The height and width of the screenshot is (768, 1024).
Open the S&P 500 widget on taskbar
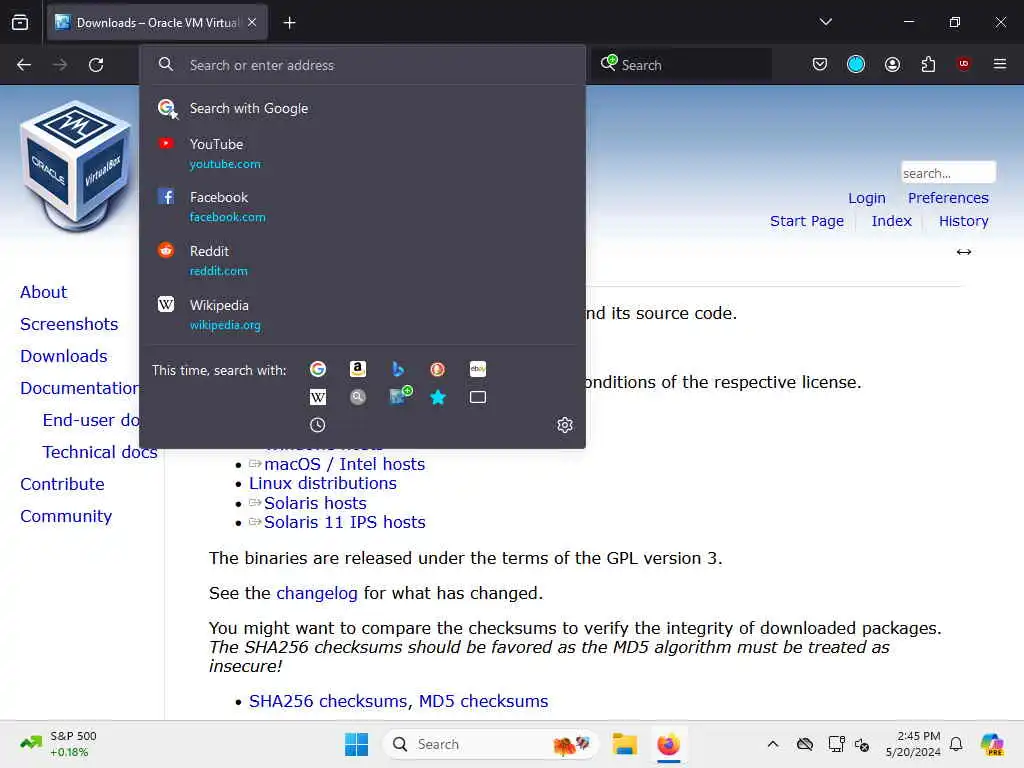coord(59,744)
